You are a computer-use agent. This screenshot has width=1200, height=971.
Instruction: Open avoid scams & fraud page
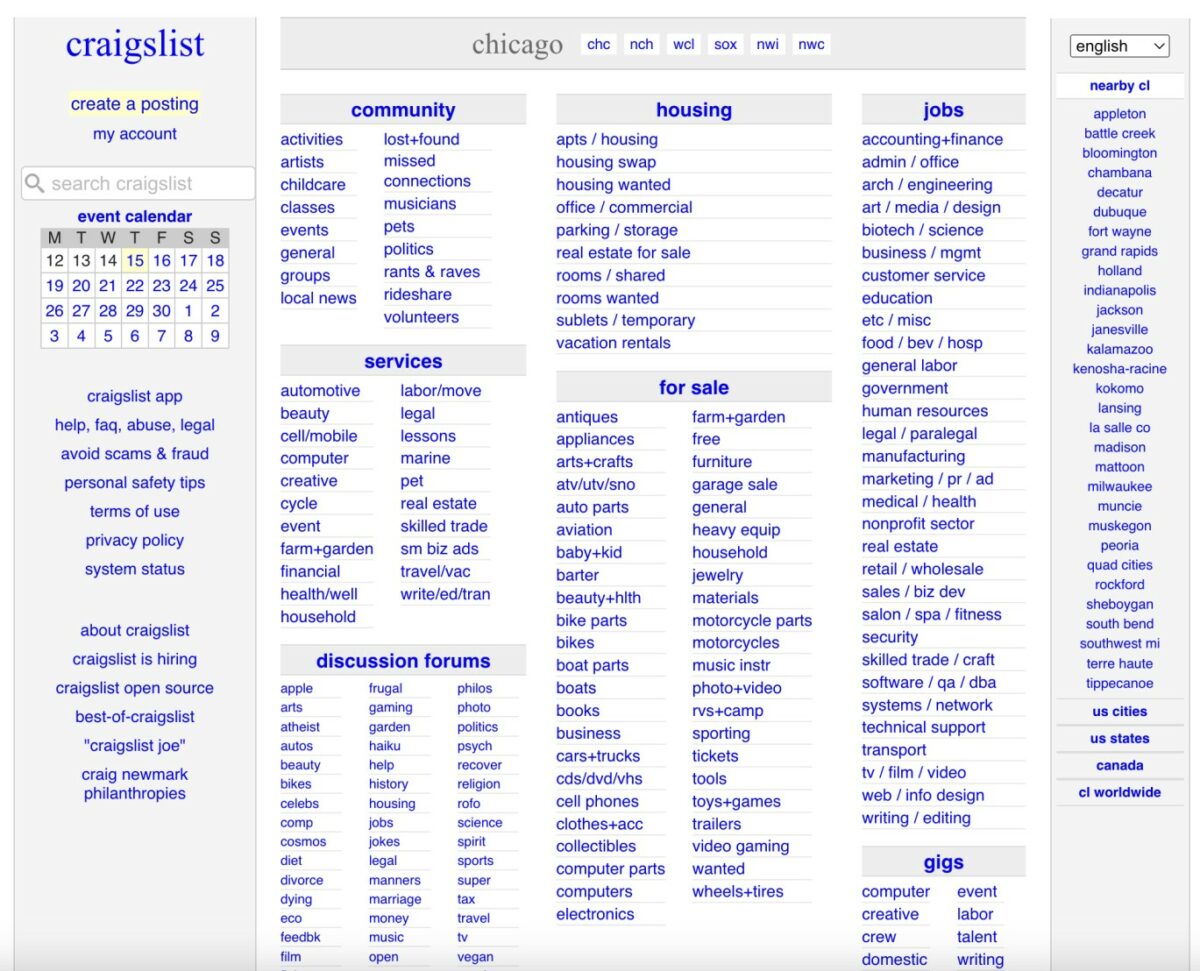click(135, 454)
